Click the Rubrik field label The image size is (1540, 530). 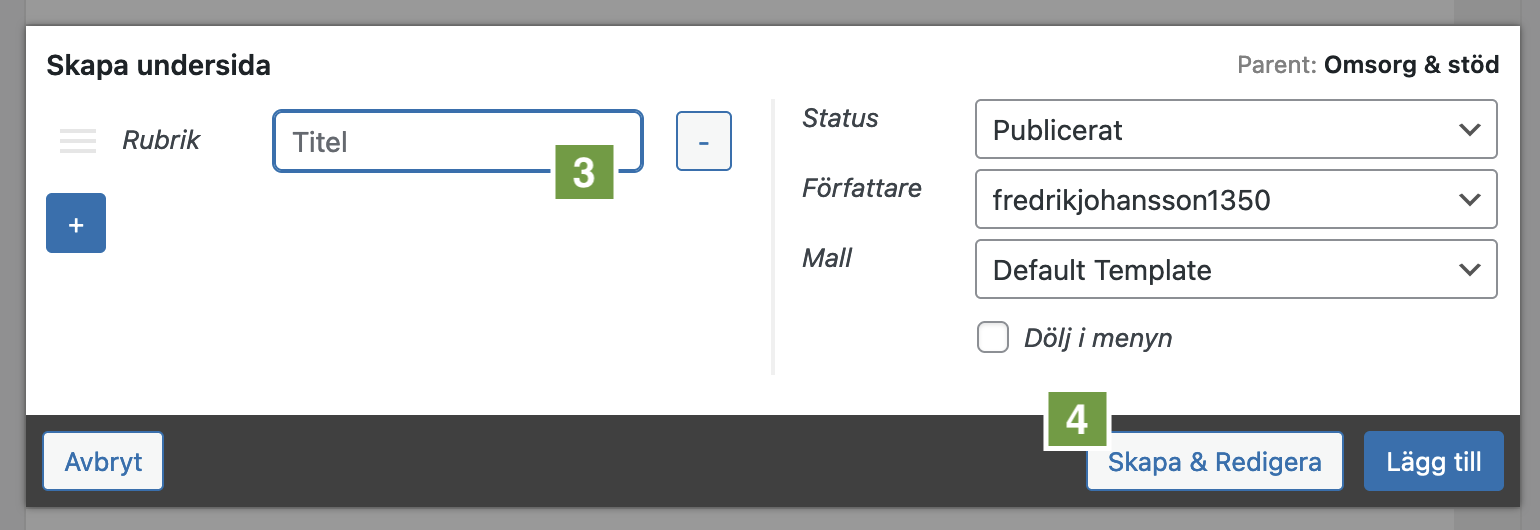tap(161, 140)
